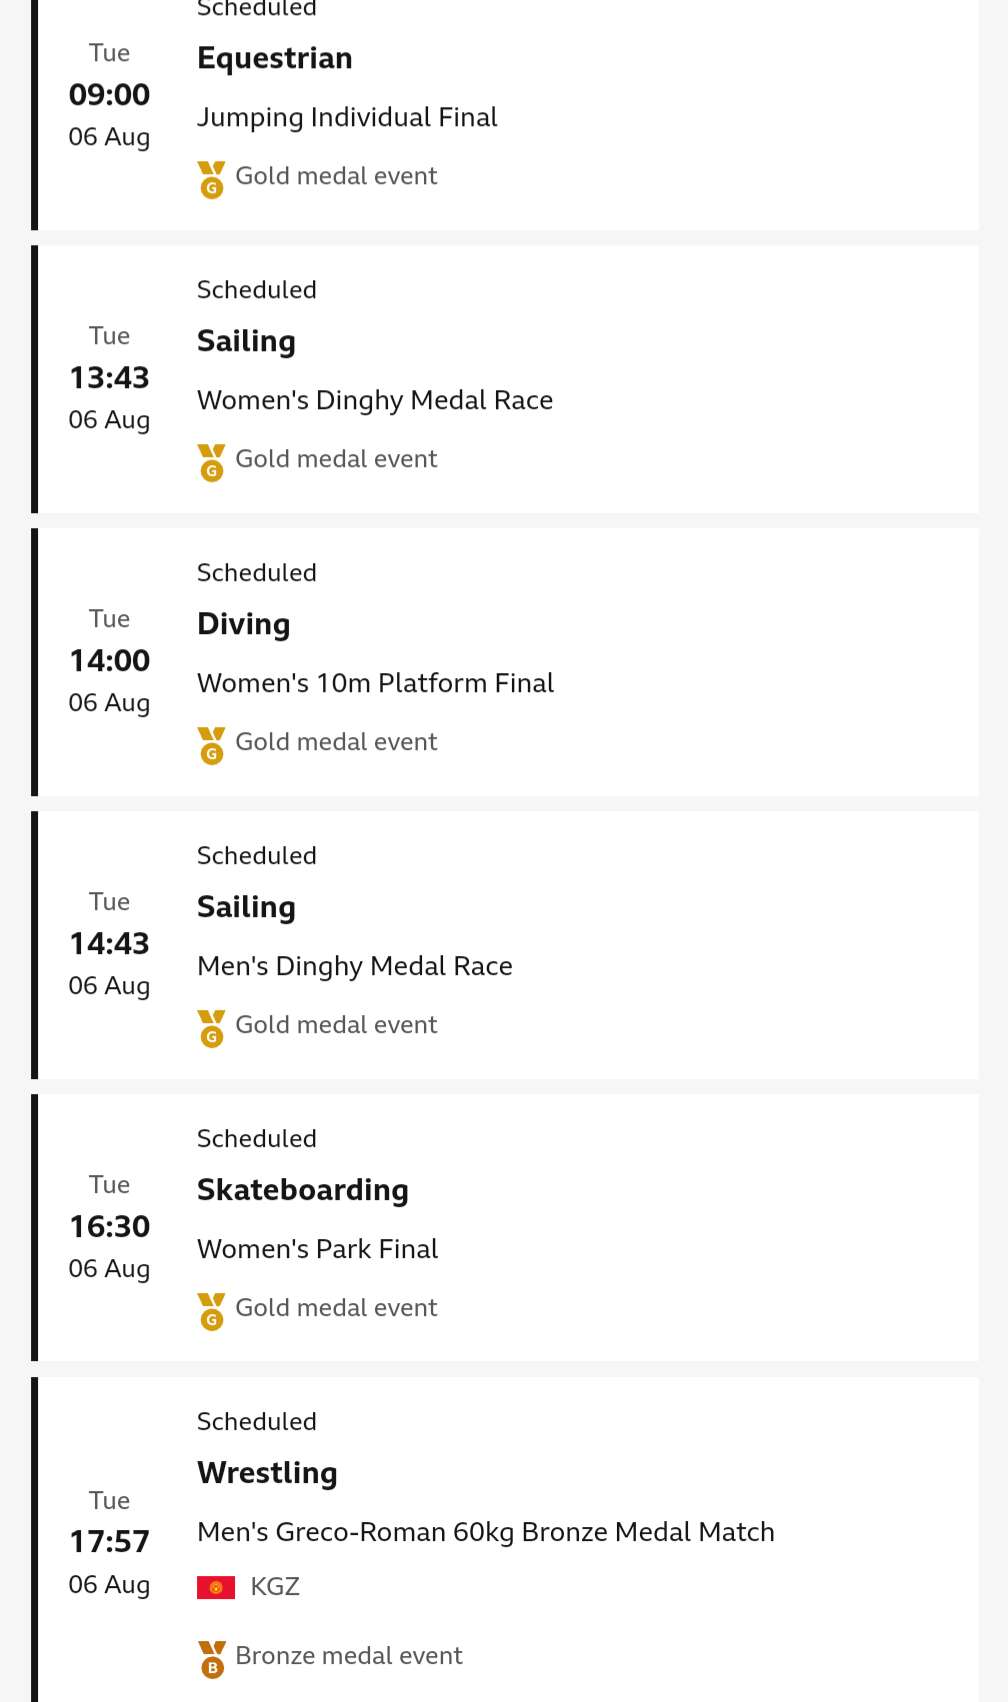Click the Kyrgyzstan flag icon

[216, 1587]
